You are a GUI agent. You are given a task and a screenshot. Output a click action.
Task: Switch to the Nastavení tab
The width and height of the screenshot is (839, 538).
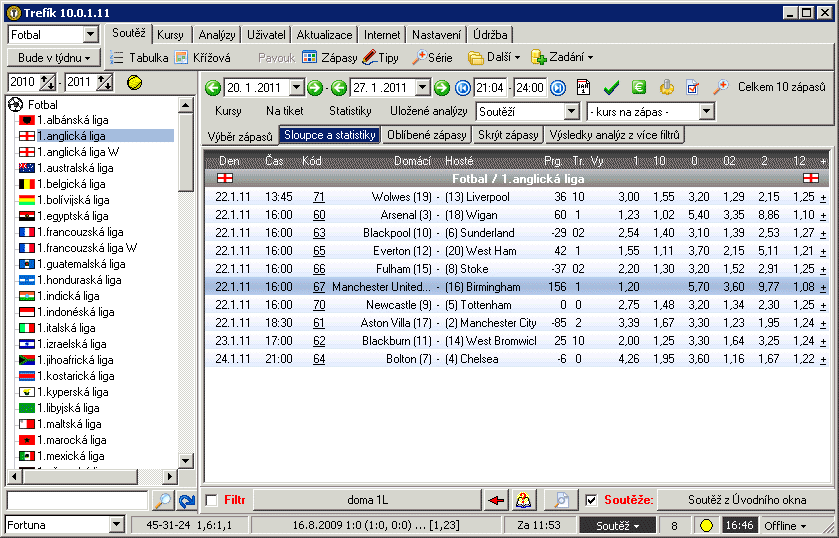436,35
